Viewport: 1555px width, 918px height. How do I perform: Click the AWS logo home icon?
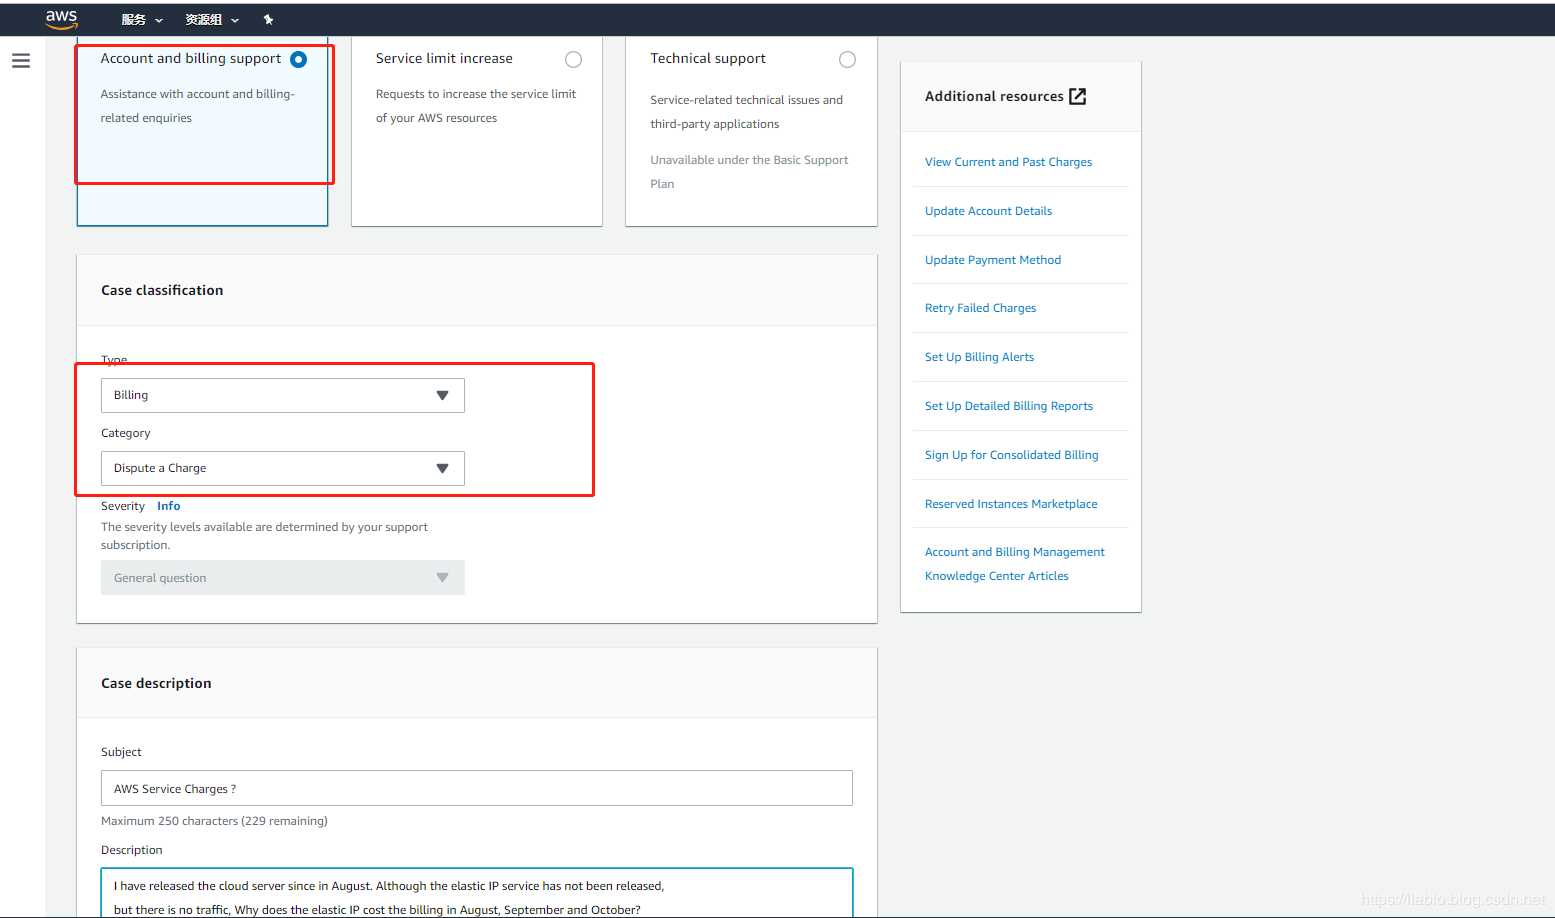(61, 19)
